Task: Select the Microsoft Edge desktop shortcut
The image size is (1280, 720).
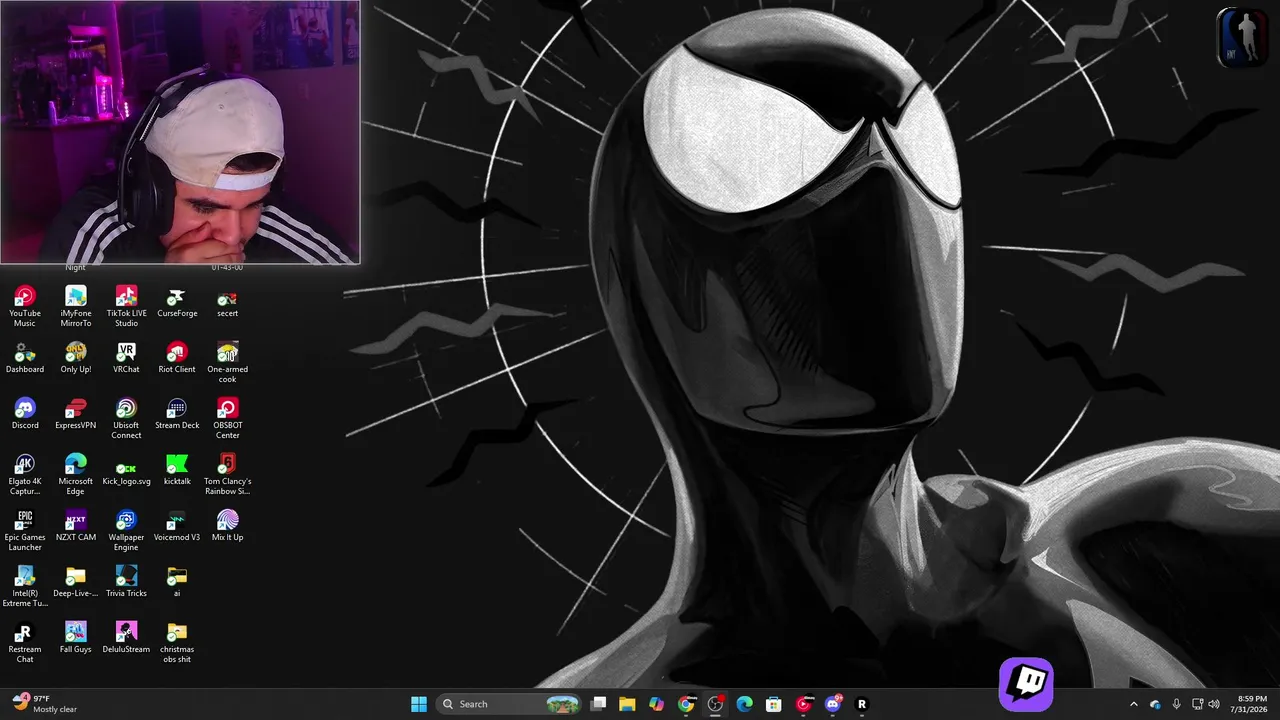Action: (76, 474)
